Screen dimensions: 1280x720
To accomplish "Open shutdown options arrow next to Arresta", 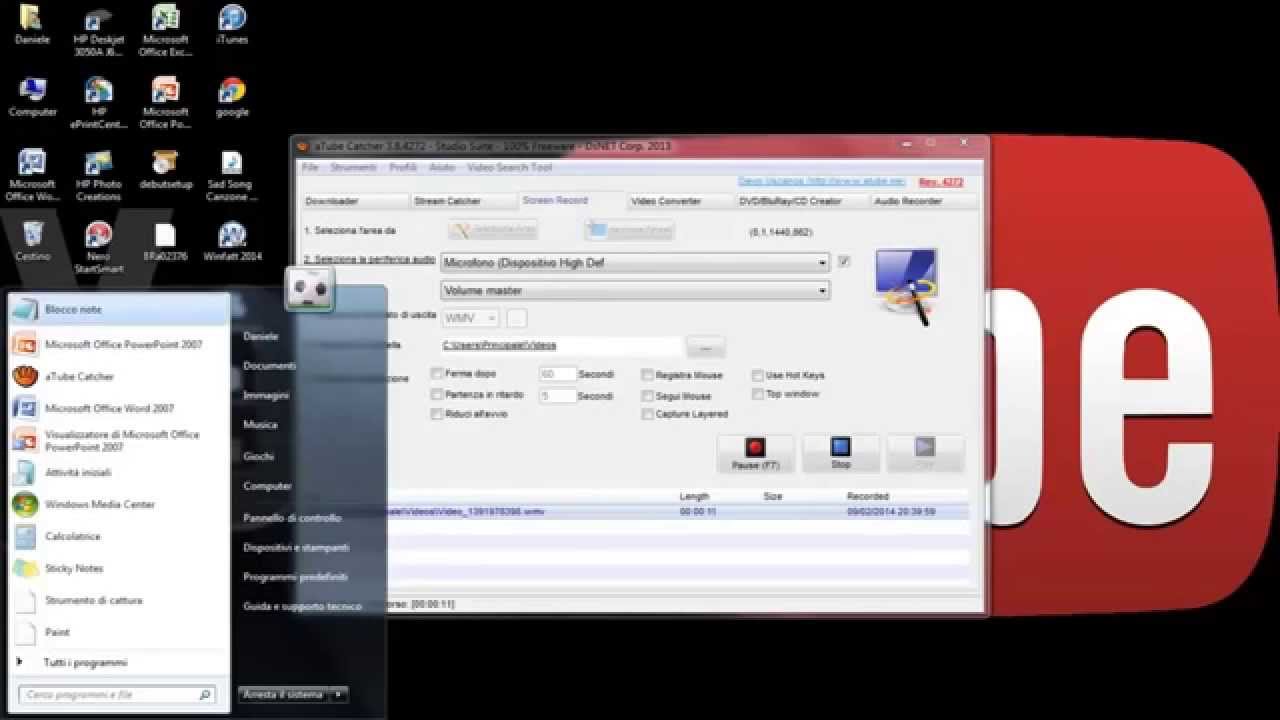I will coord(339,694).
